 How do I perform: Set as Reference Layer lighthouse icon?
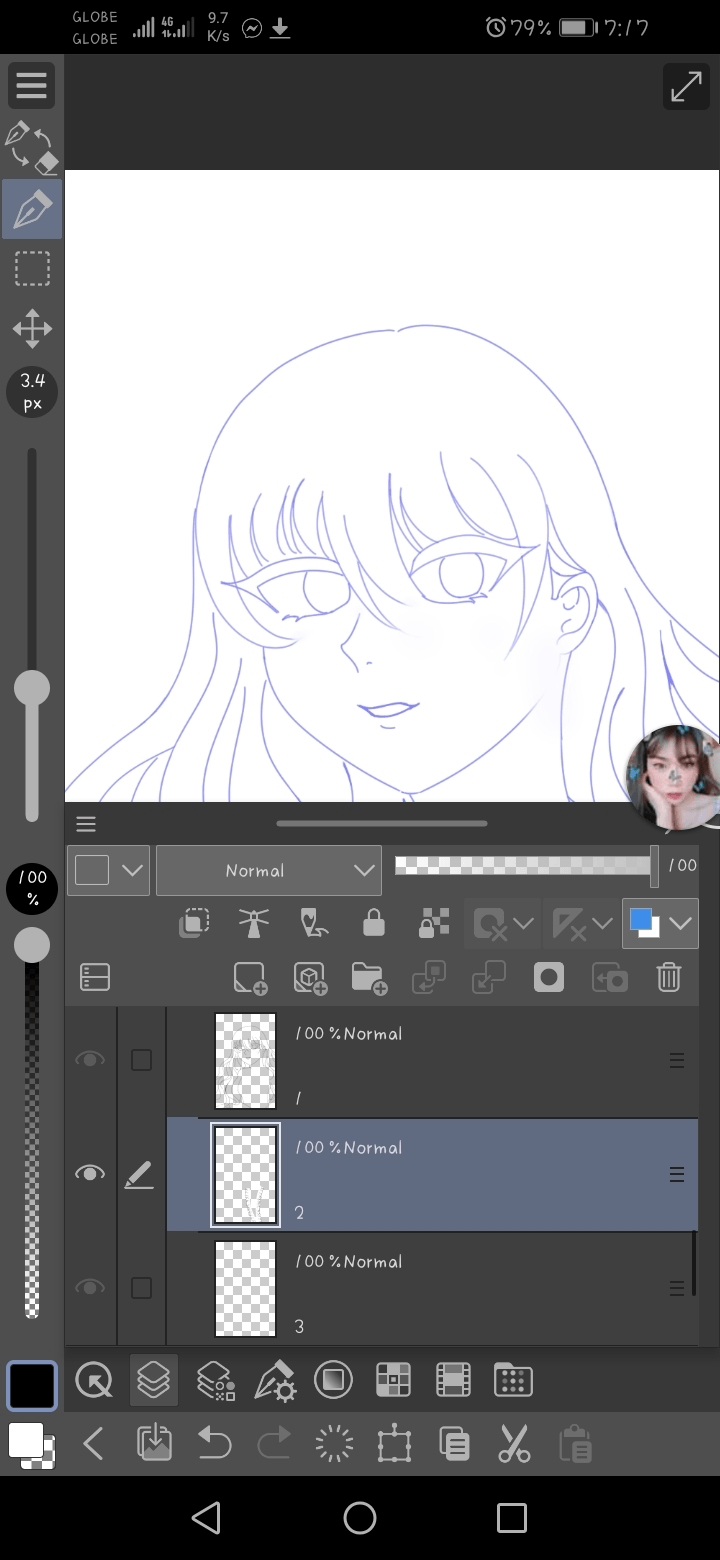click(x=254, y=923)
